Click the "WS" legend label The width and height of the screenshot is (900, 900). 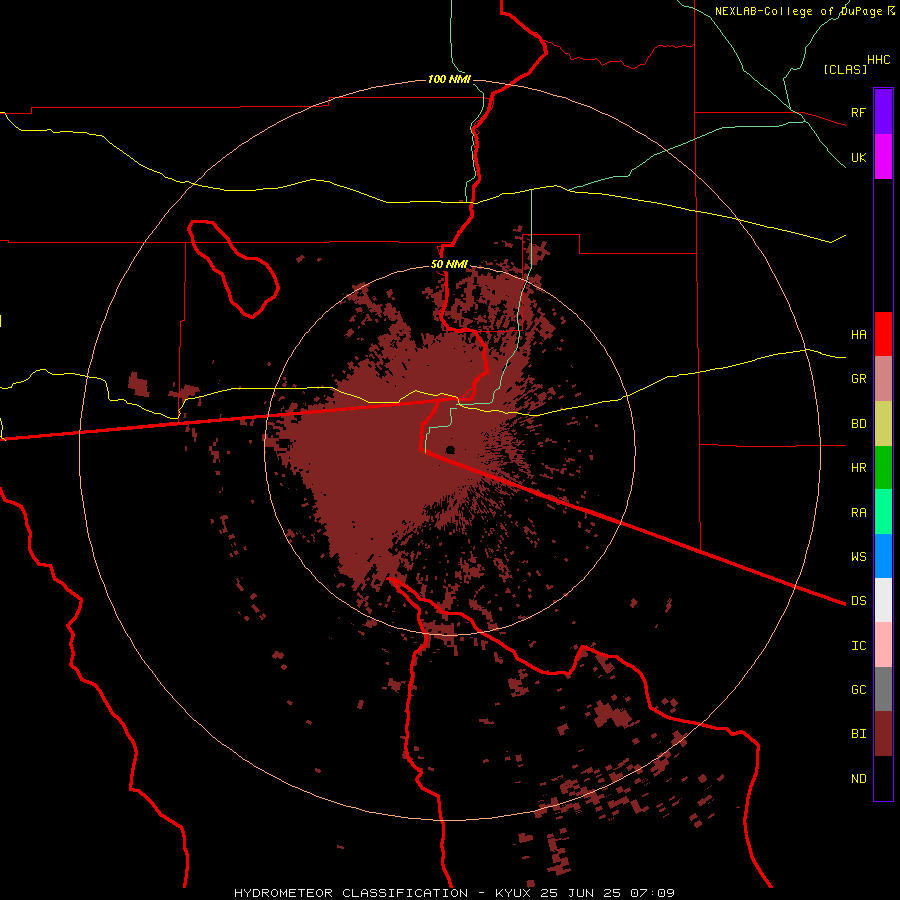pyautogui.click(x=858, y=556)
